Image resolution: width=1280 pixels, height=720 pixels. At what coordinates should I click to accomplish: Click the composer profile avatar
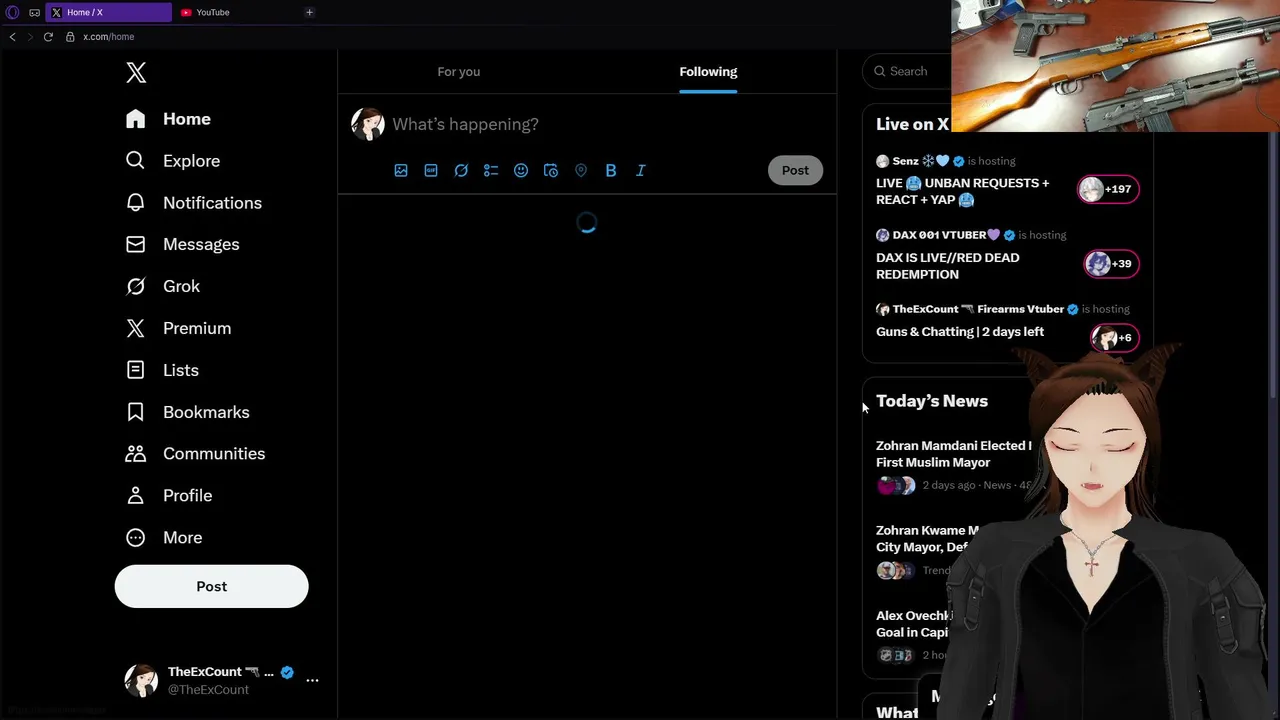(368, 124)
